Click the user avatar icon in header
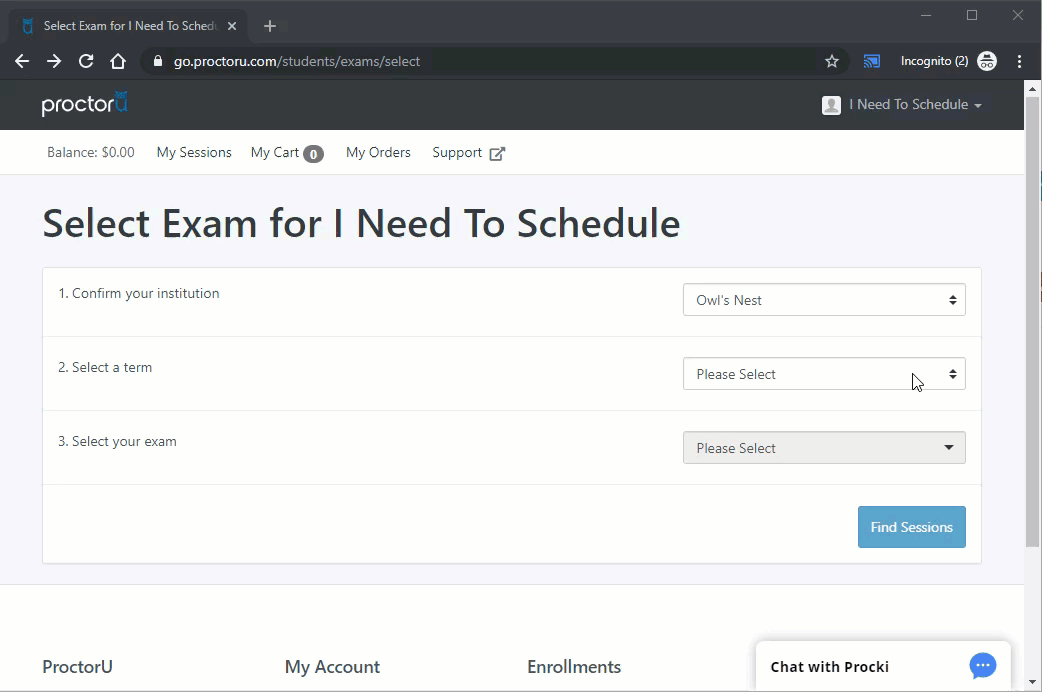 (831, 105)
